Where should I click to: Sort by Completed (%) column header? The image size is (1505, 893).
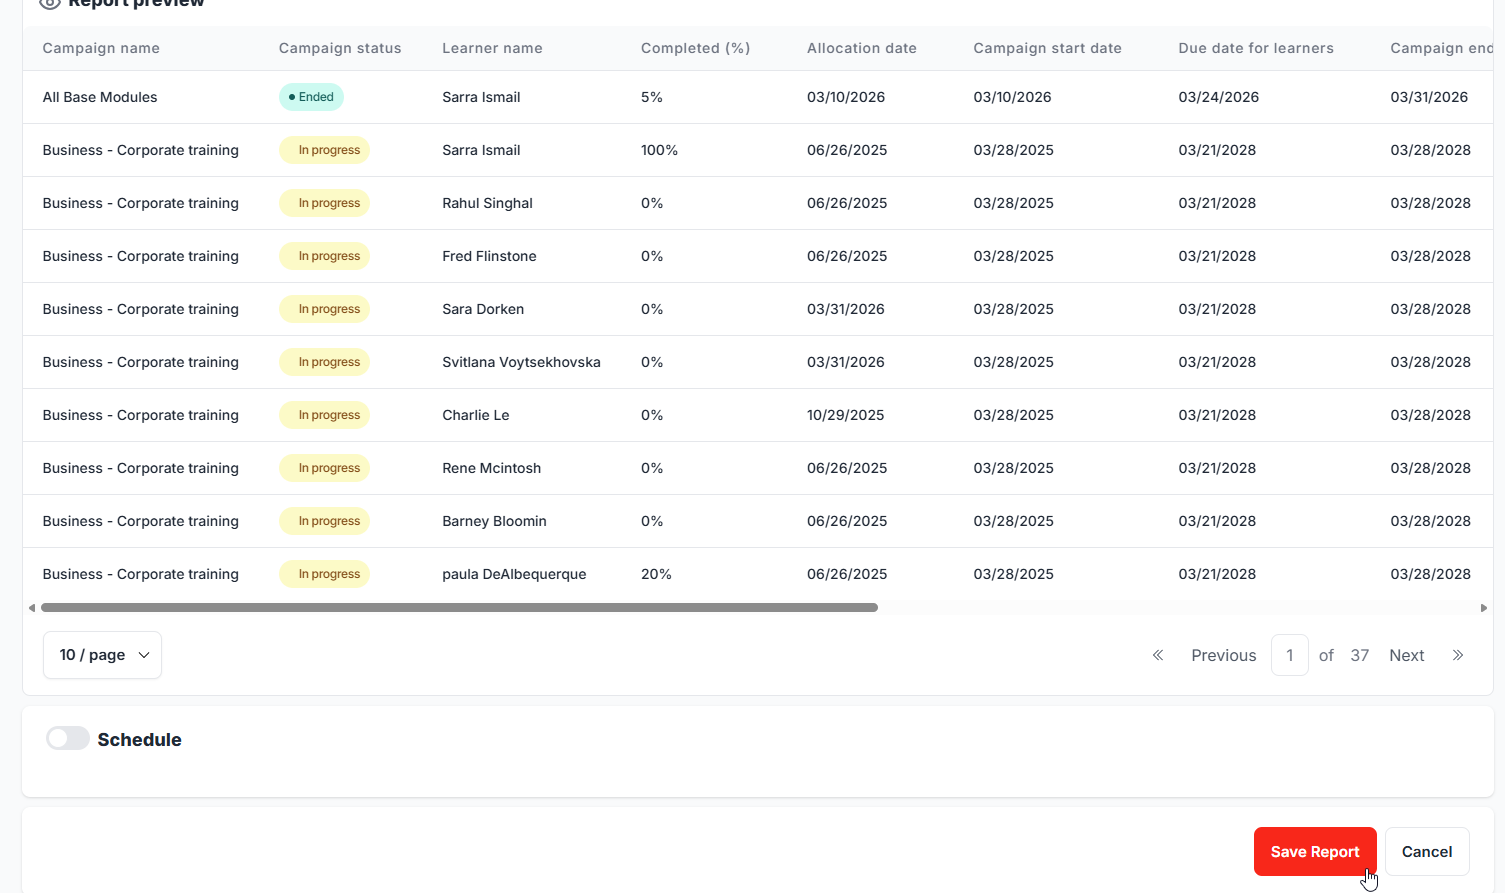[x=695, y=48]
